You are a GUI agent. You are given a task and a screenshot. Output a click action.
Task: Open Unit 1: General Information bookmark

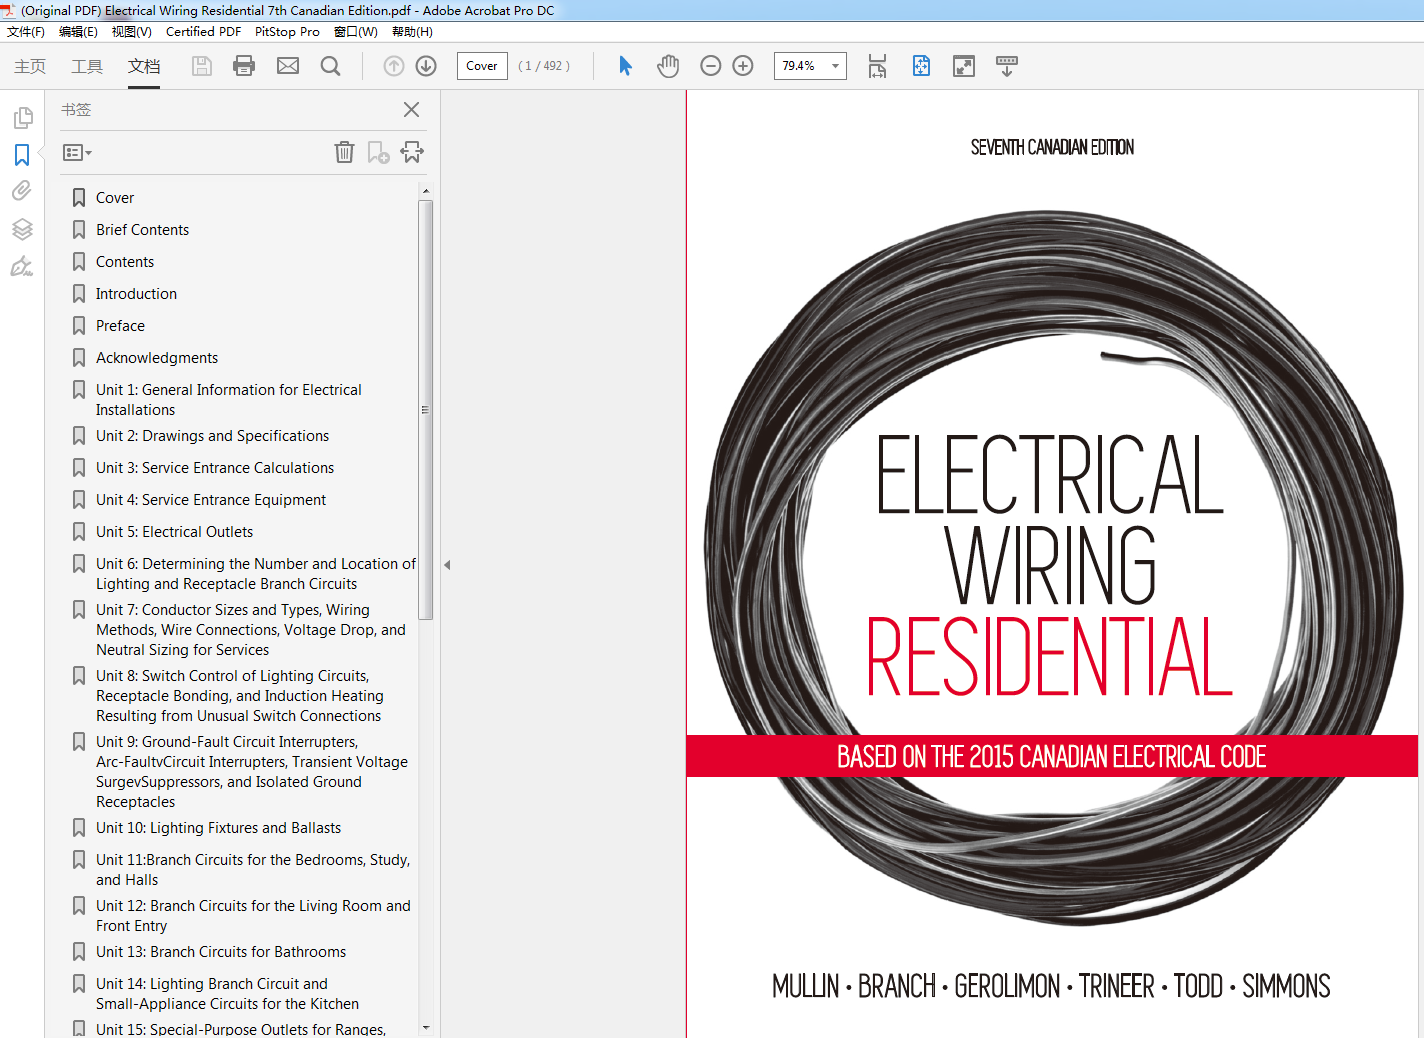pos(229,400)
